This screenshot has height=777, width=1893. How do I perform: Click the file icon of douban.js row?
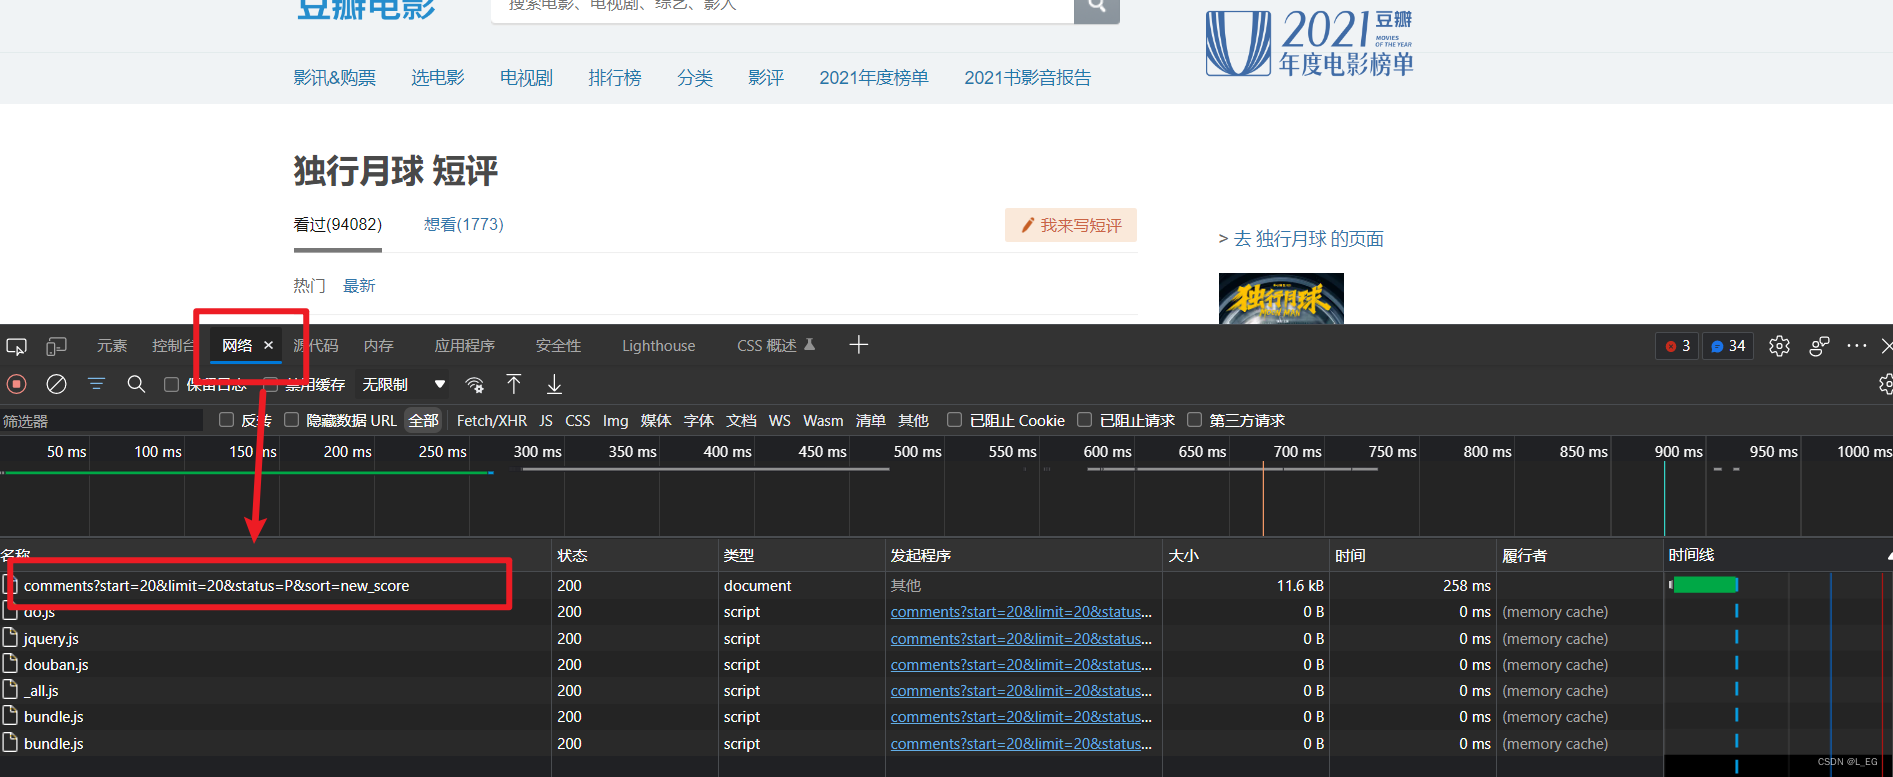click(11, 664)
